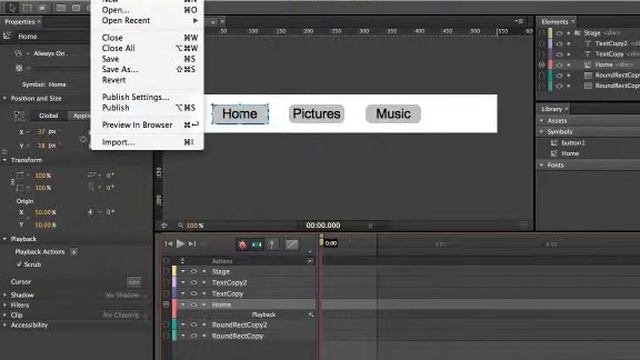Open the Playback options icon under Home layer
This screenshot has height=360, width=640.
[311, 315]
